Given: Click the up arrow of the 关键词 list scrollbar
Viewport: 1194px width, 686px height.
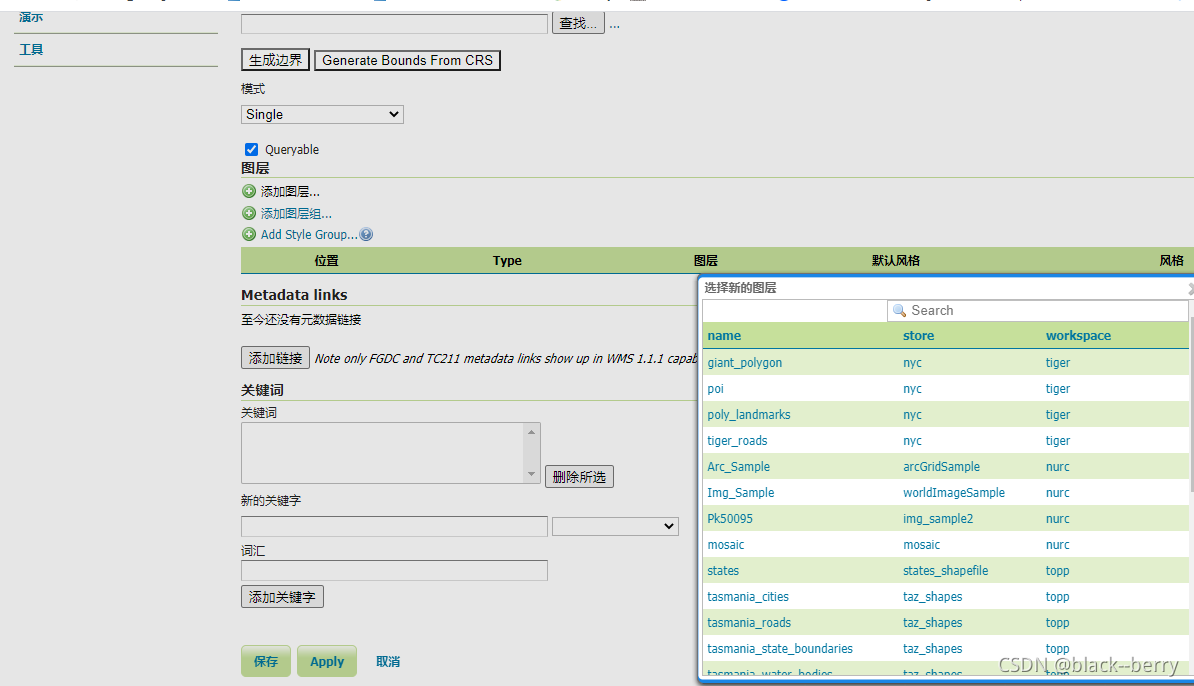Looking at the screenshot, I should (532, 432).
